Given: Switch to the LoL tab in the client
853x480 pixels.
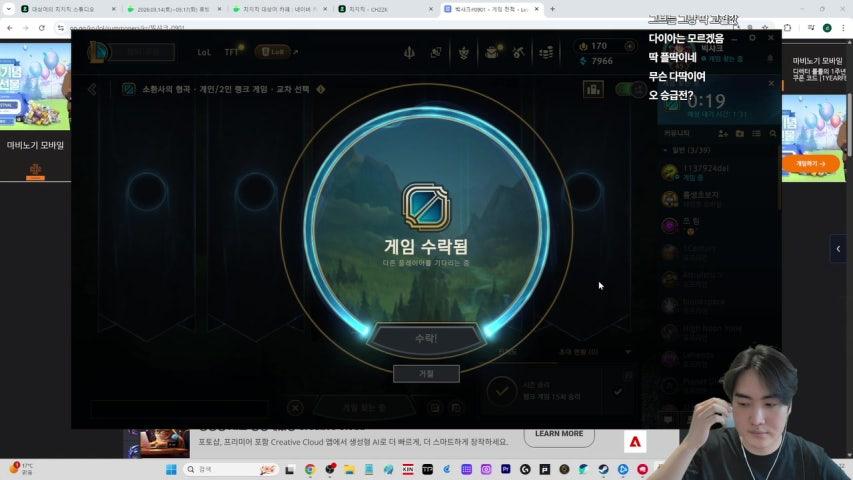Looking at the screenshot, I should point(204,52).
